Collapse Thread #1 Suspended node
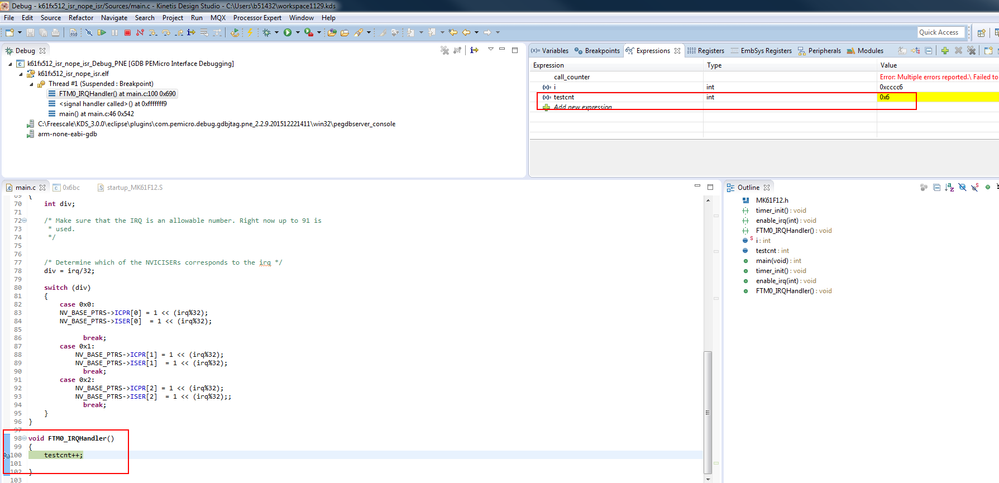The width and height of the screenshot is (999, 483). pyautogui.click(x=32, y=84)
